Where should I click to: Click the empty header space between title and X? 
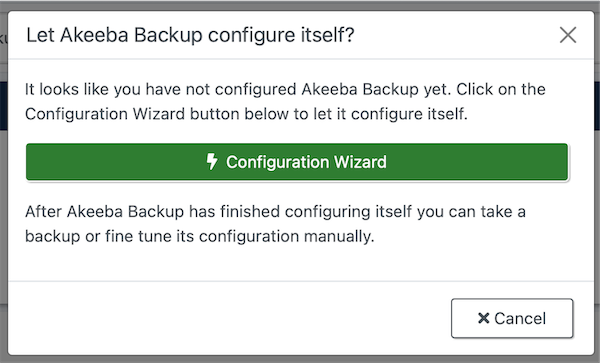point(455,35)
